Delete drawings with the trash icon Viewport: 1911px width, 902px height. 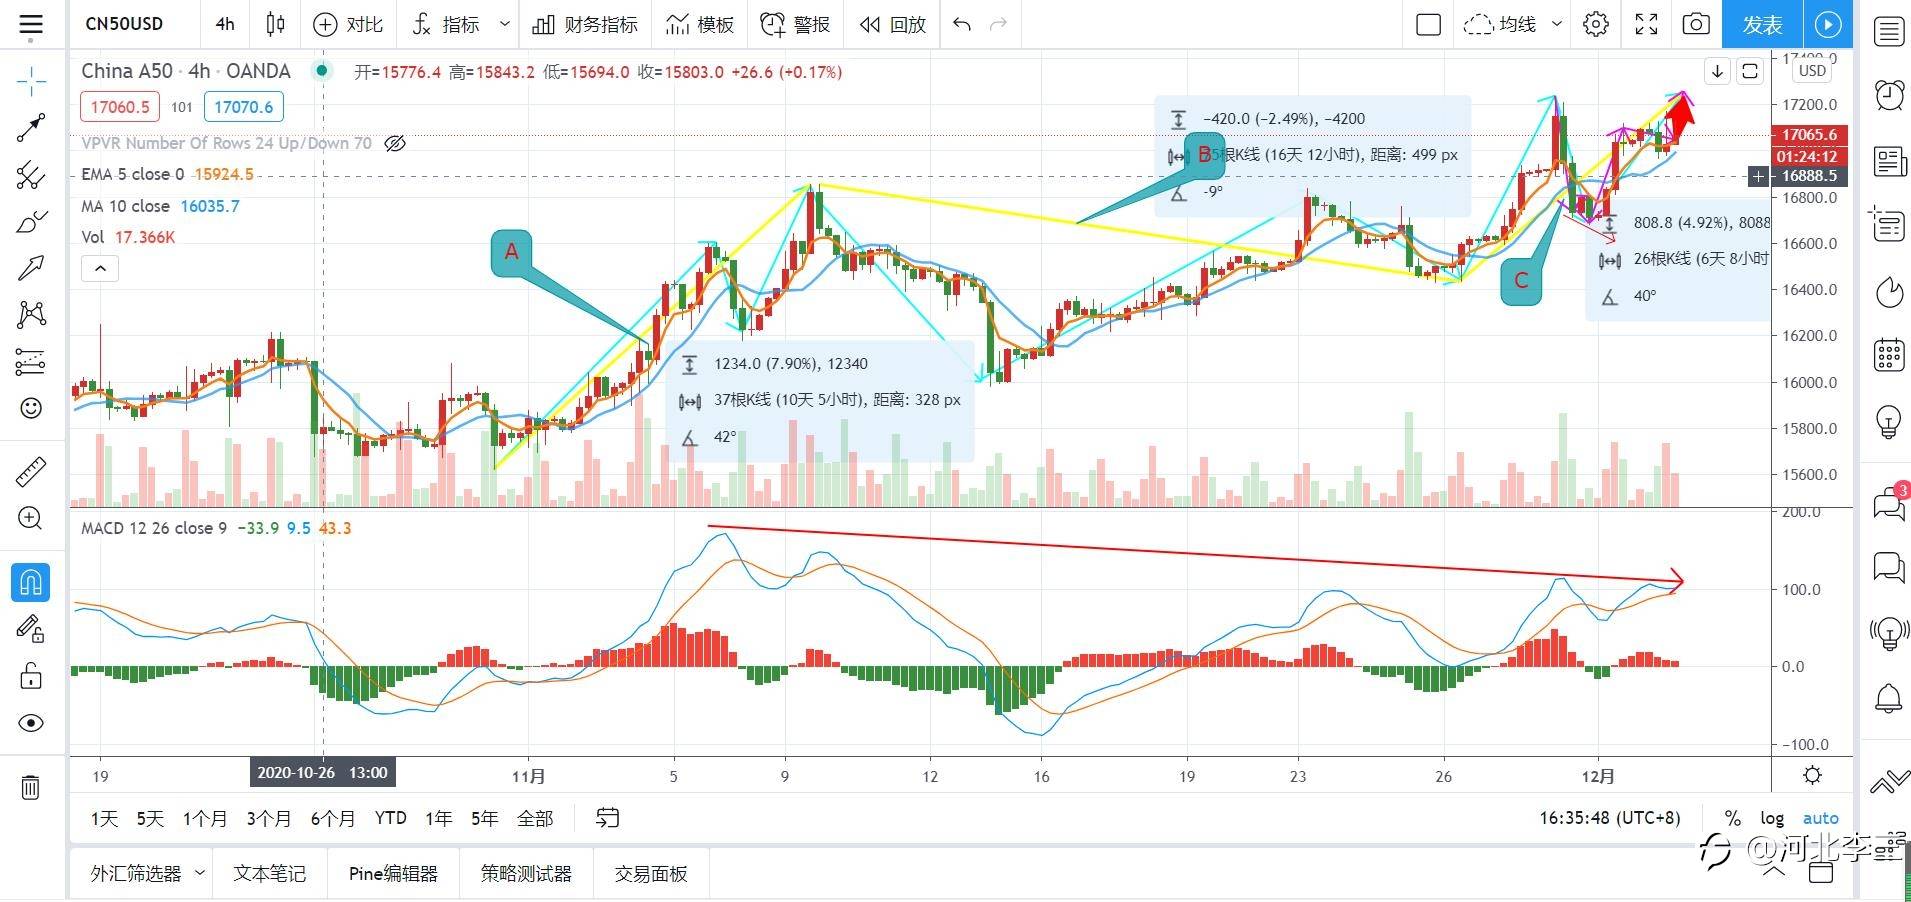coord(31,788)
